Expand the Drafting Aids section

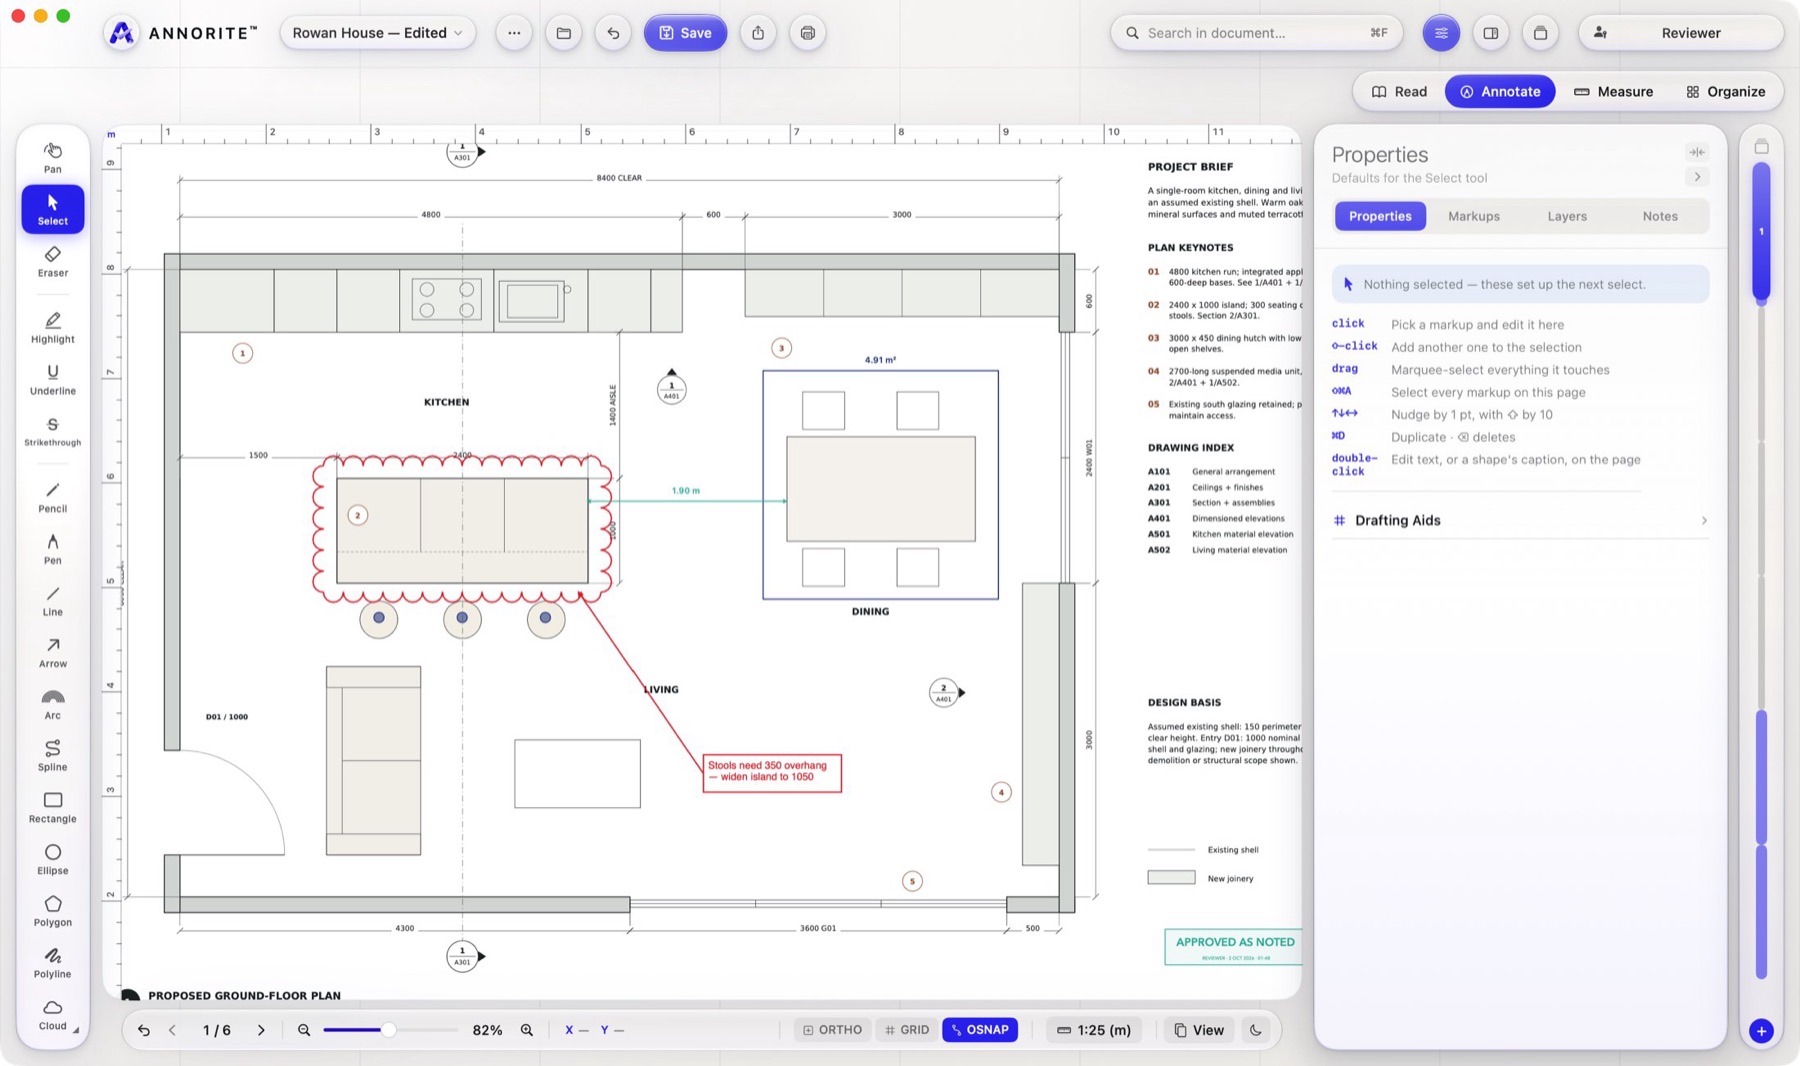(x=1520, y=520)
